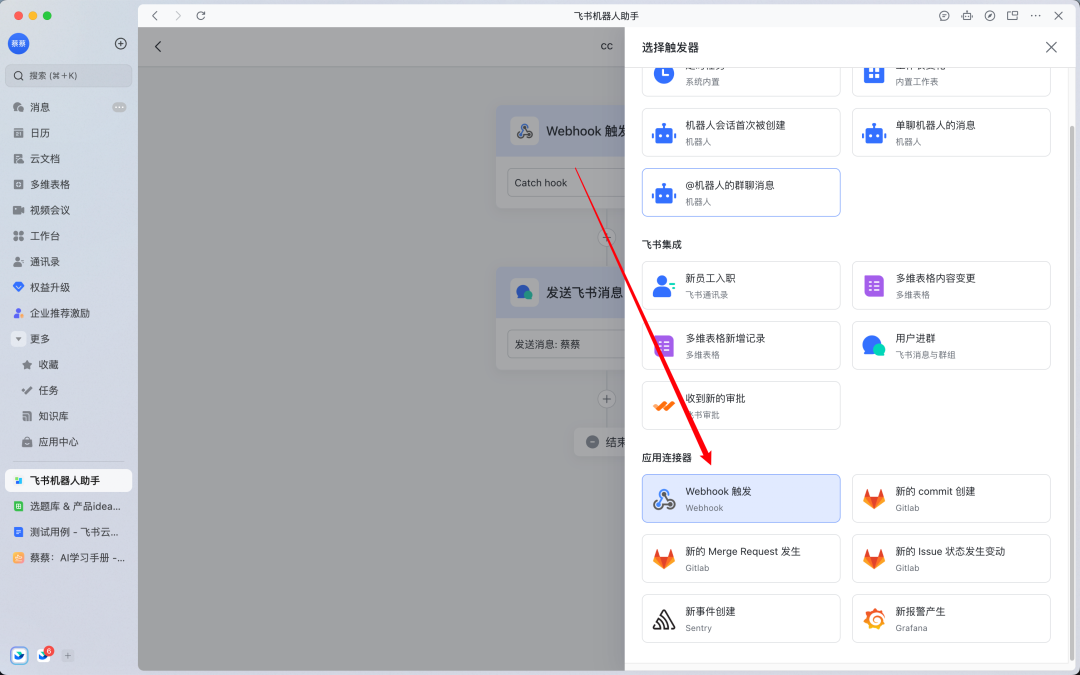Click the small plus button in bottom dock
Viewport: 1080px width, 675px height.
pos(68,656)
